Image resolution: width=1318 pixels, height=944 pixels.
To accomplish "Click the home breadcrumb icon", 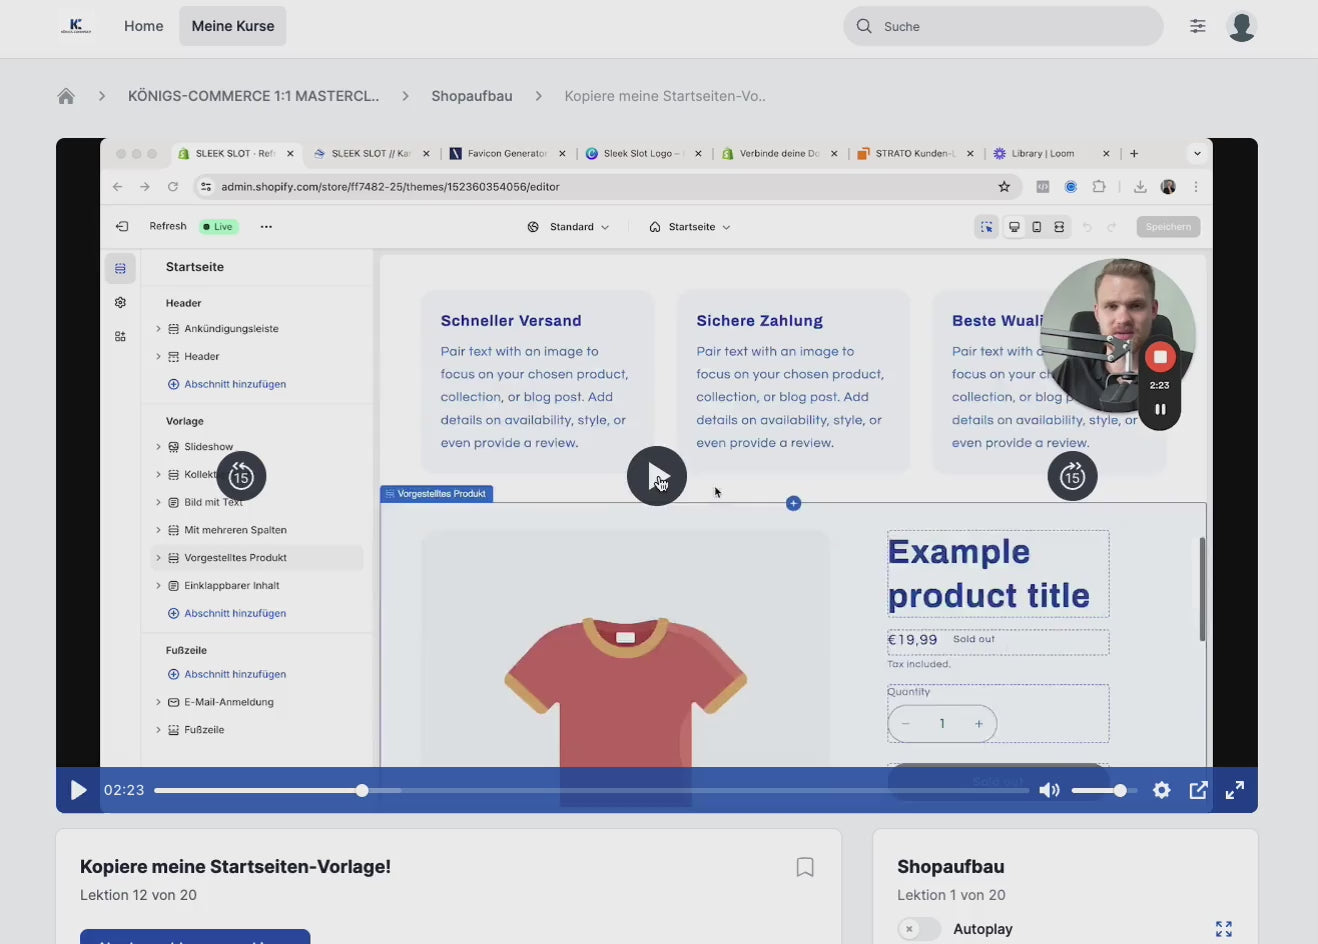I will click(x=66, y=96).
